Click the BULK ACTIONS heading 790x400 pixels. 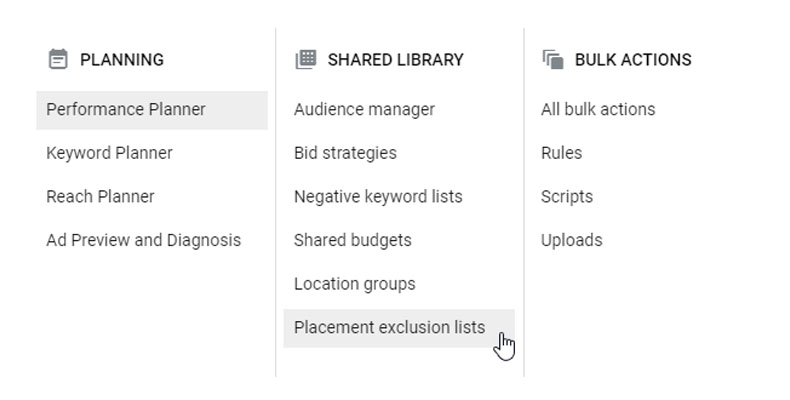coord(633,60)
